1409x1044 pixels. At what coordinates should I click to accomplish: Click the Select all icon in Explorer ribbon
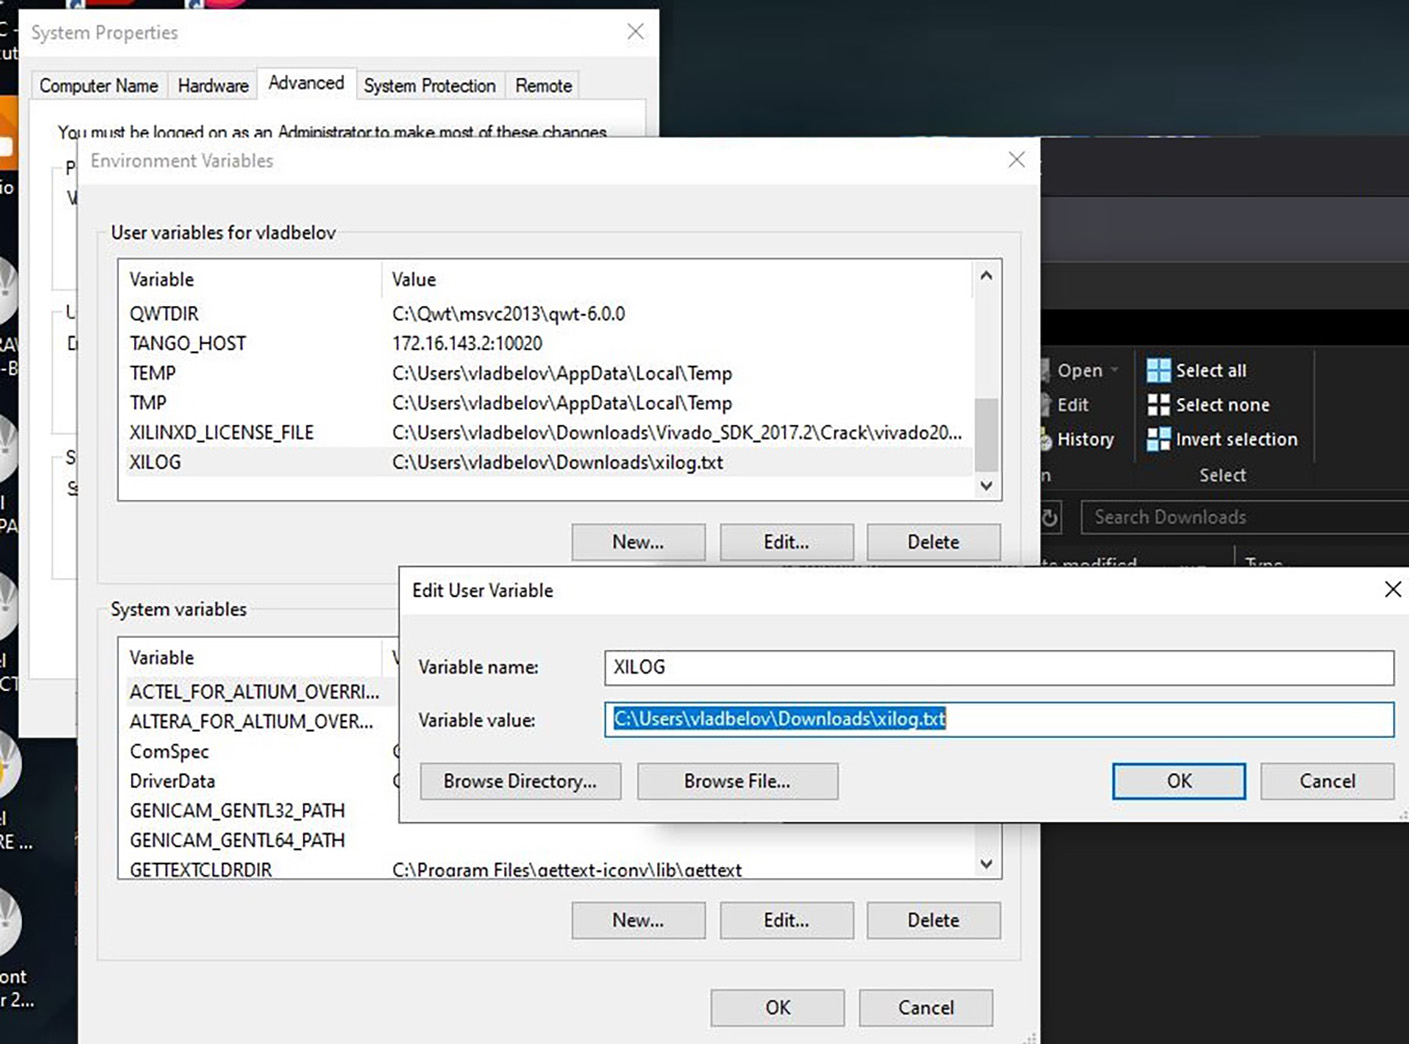pyautogui.click(x=1158, y=371)
